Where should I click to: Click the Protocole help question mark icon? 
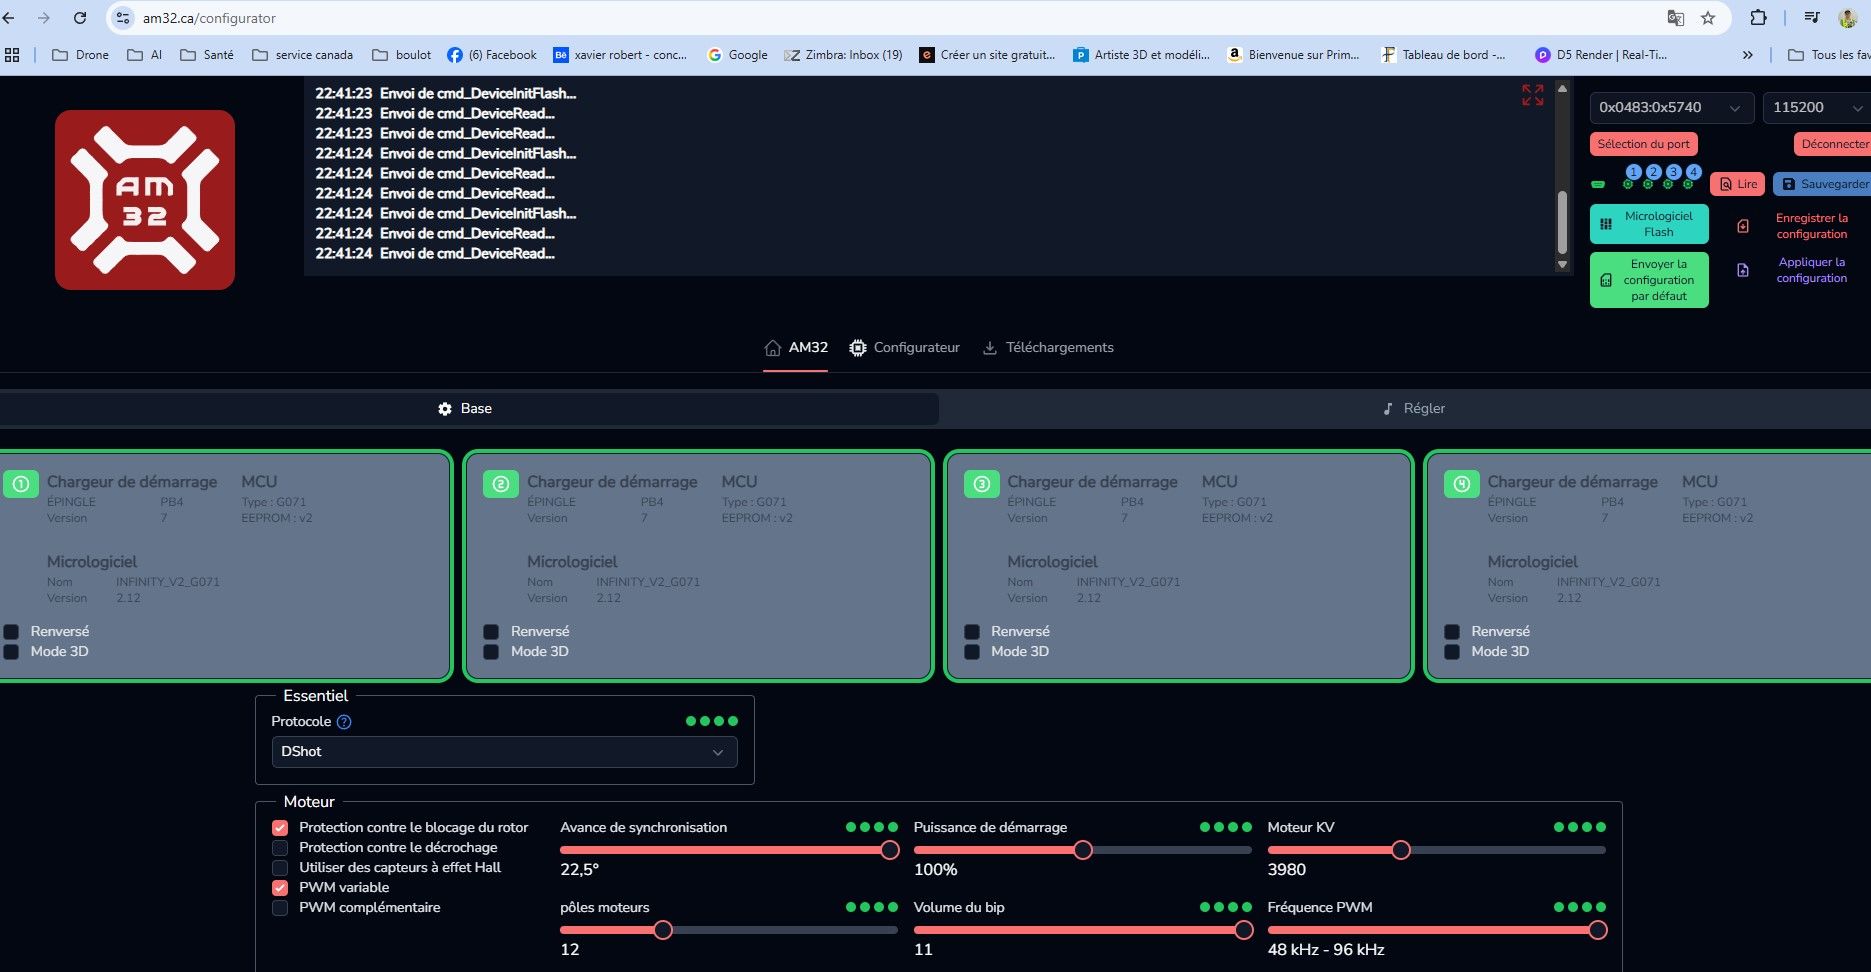344,722
